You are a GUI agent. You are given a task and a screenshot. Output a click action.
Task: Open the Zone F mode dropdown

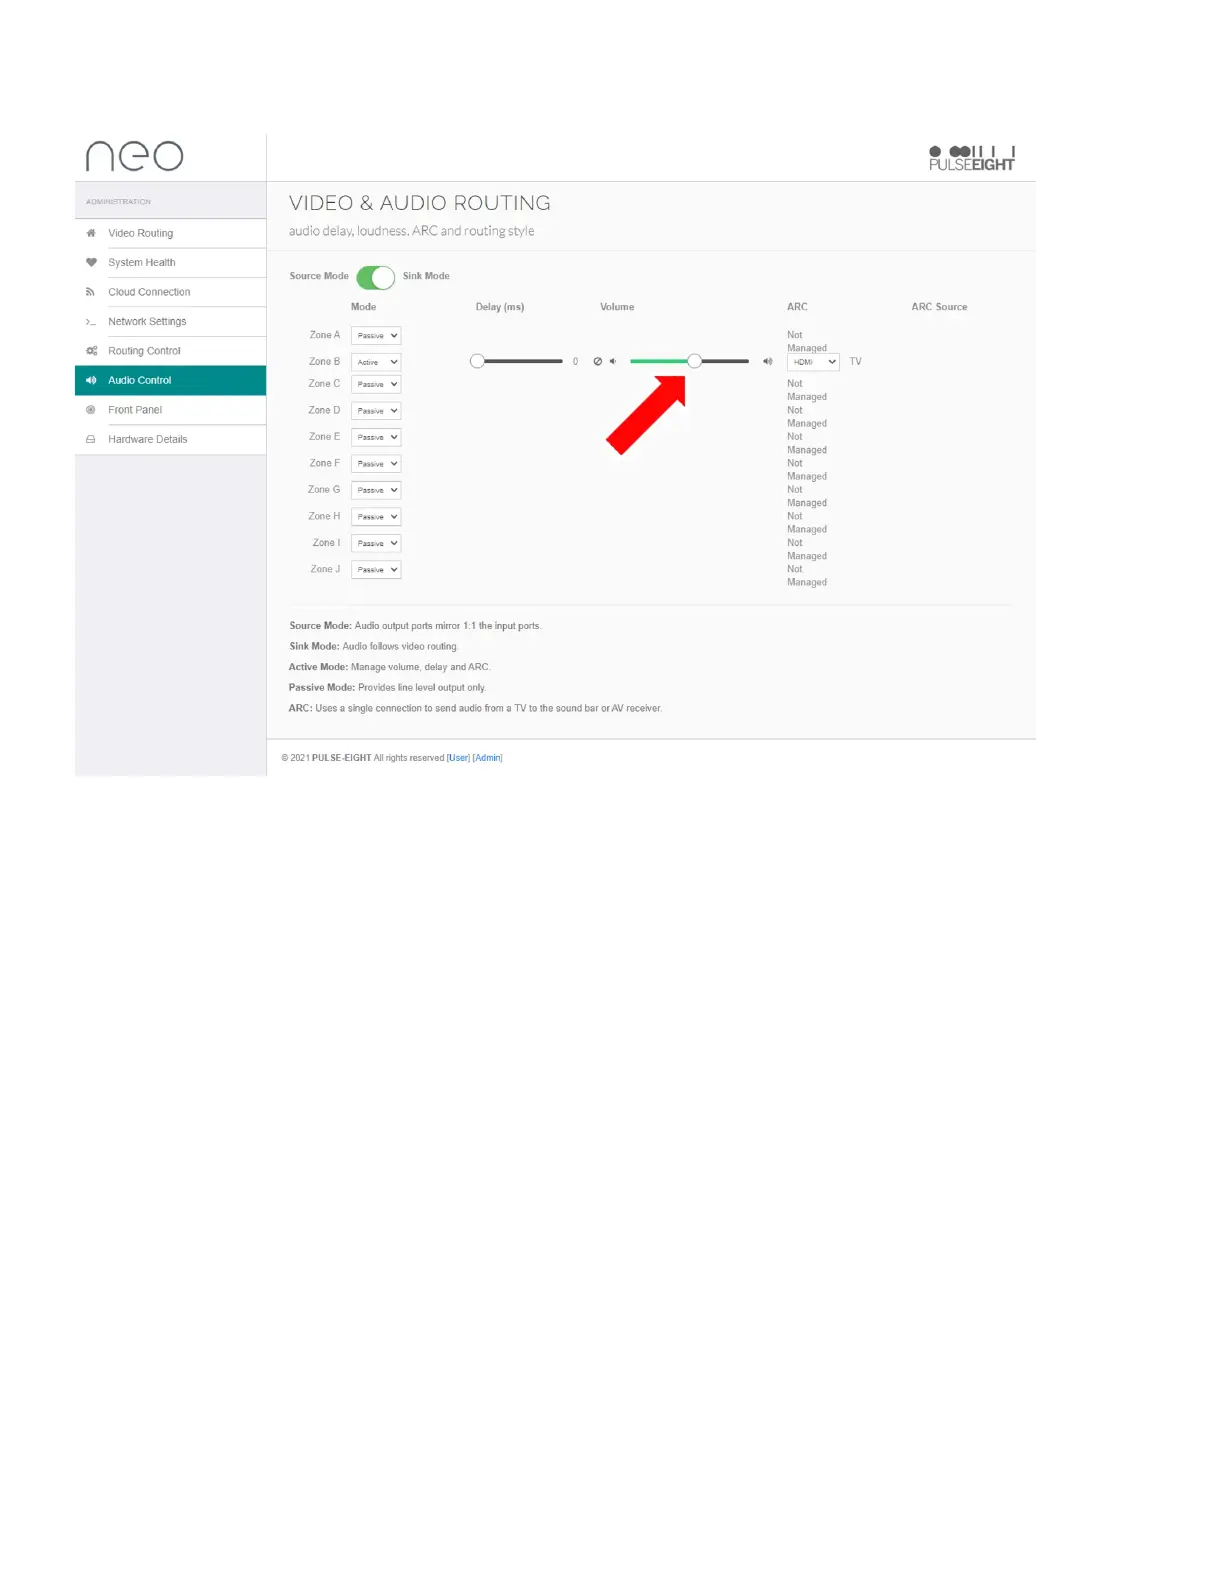point(376,464)
